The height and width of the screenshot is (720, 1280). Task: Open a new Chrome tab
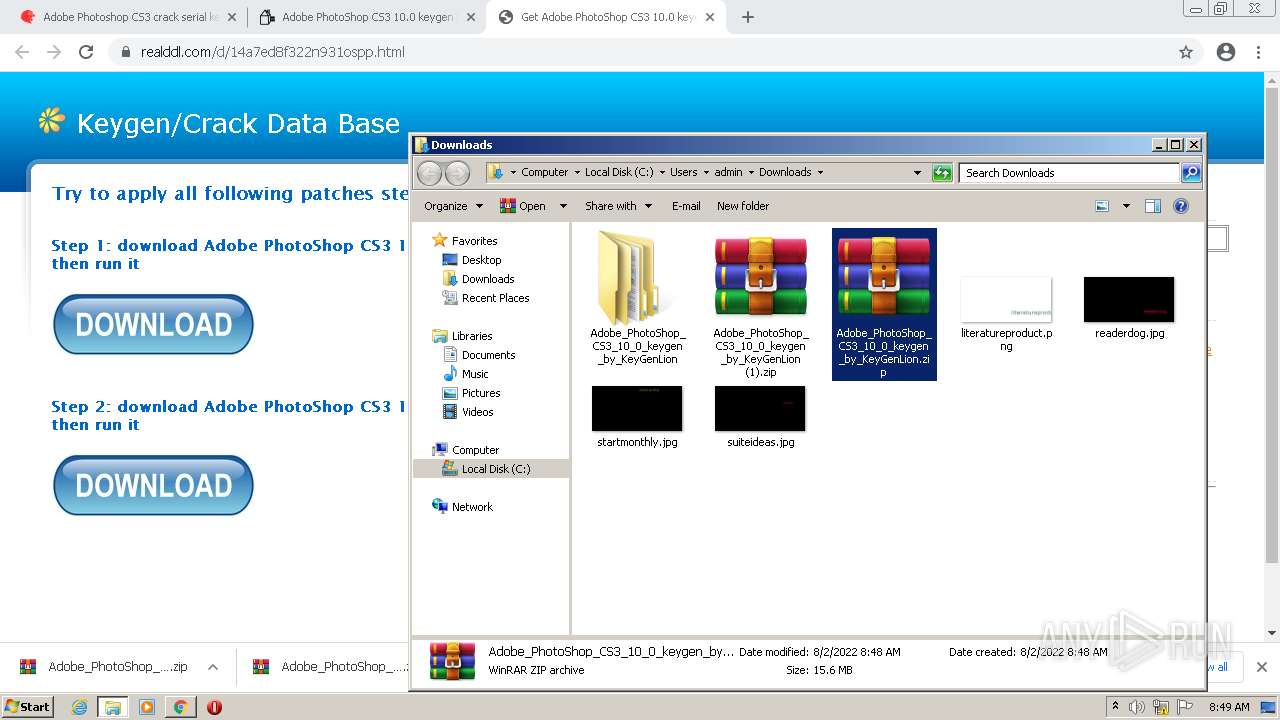coord(748,17)
